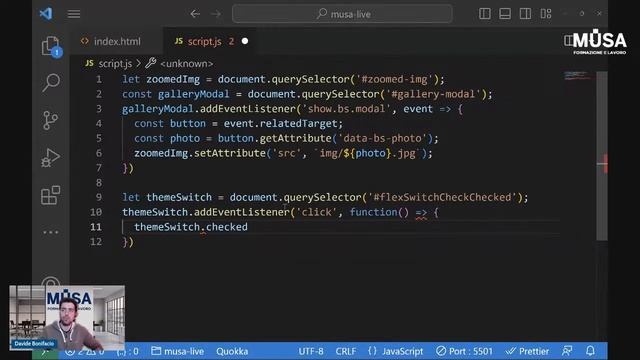
Task: Click the Quokka status bar item
Action: (x=232, y=351)
